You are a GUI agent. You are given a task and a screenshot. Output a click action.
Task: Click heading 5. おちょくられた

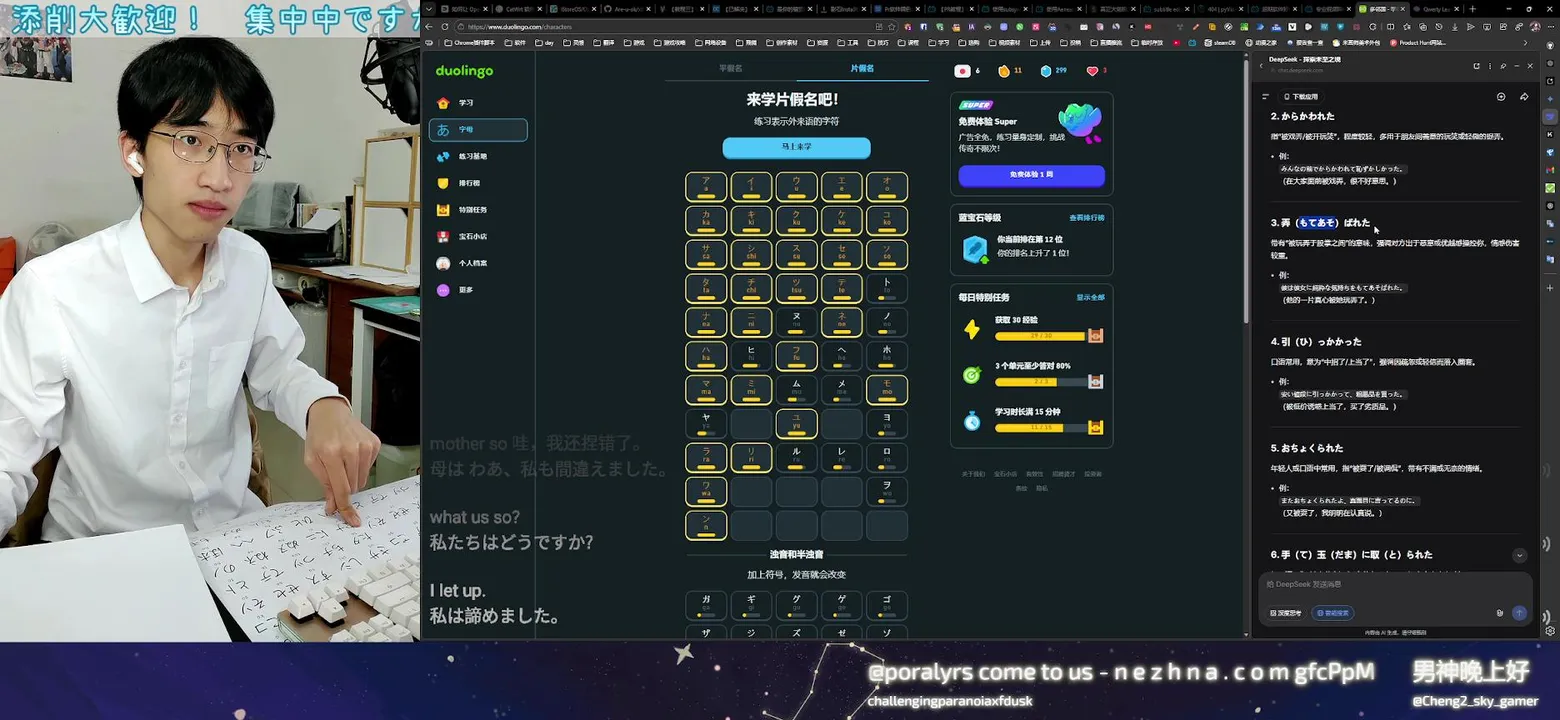[1307, 448]
